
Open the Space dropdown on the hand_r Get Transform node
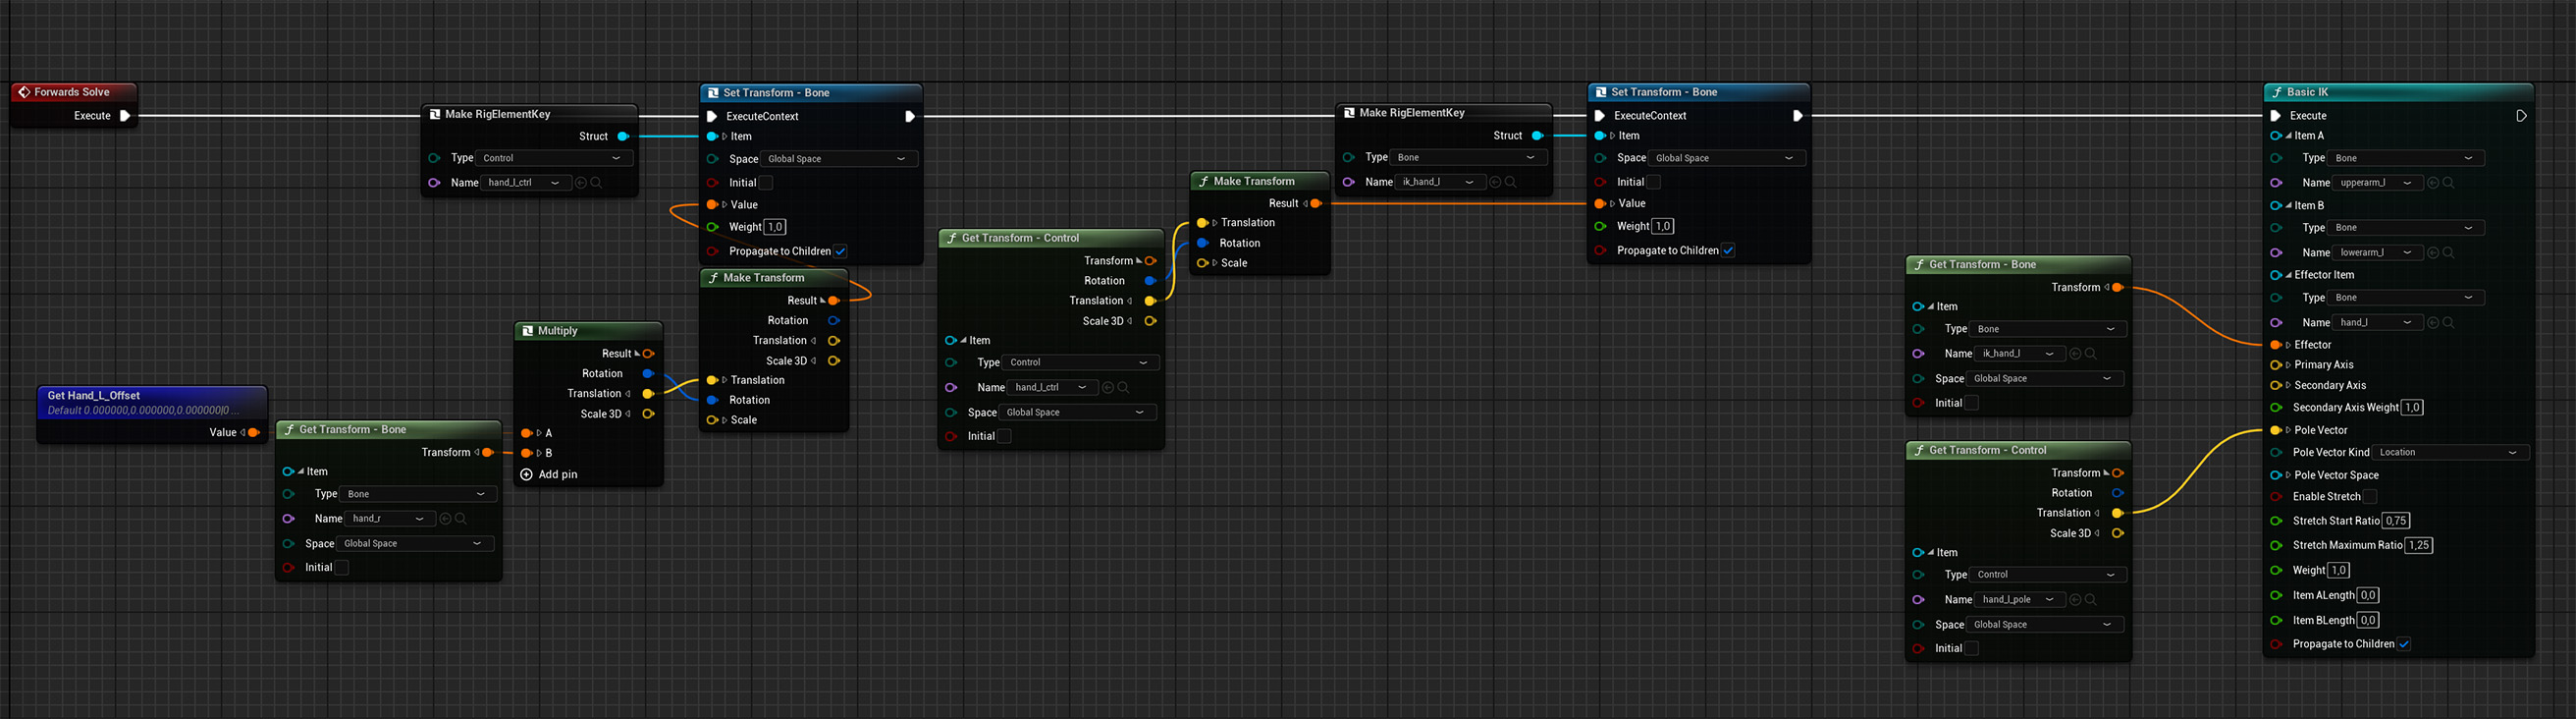tap(415, 544)
